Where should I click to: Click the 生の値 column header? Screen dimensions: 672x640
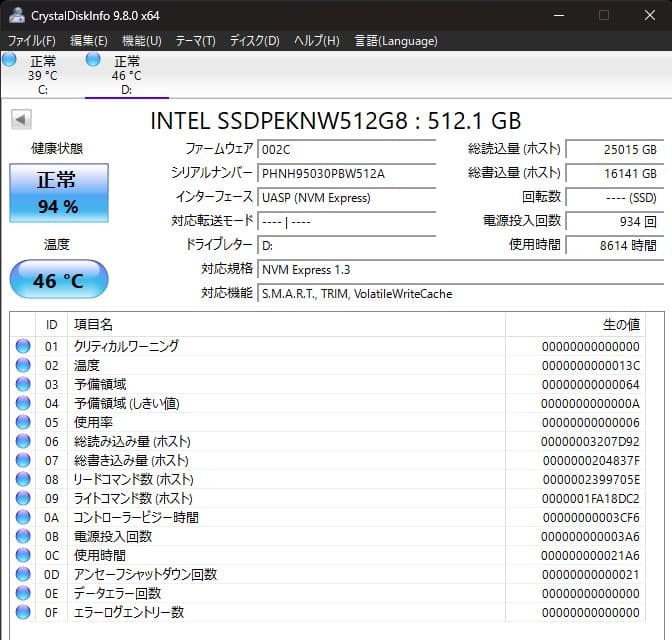(x=576, y=325)
